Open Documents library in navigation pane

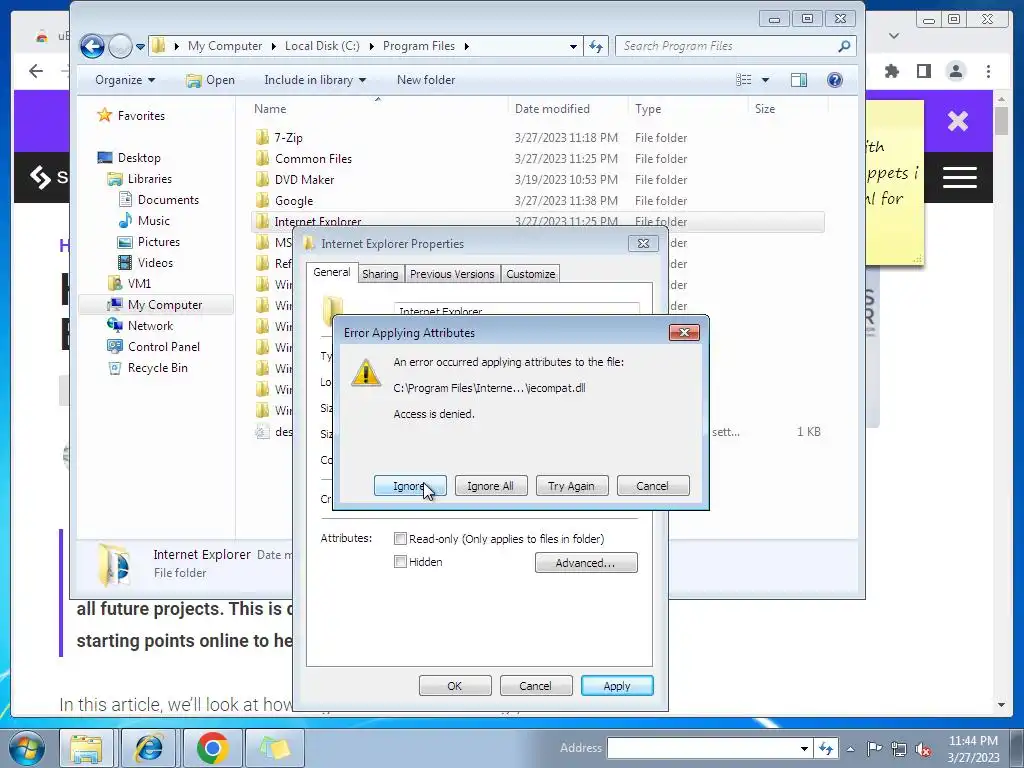159,200
